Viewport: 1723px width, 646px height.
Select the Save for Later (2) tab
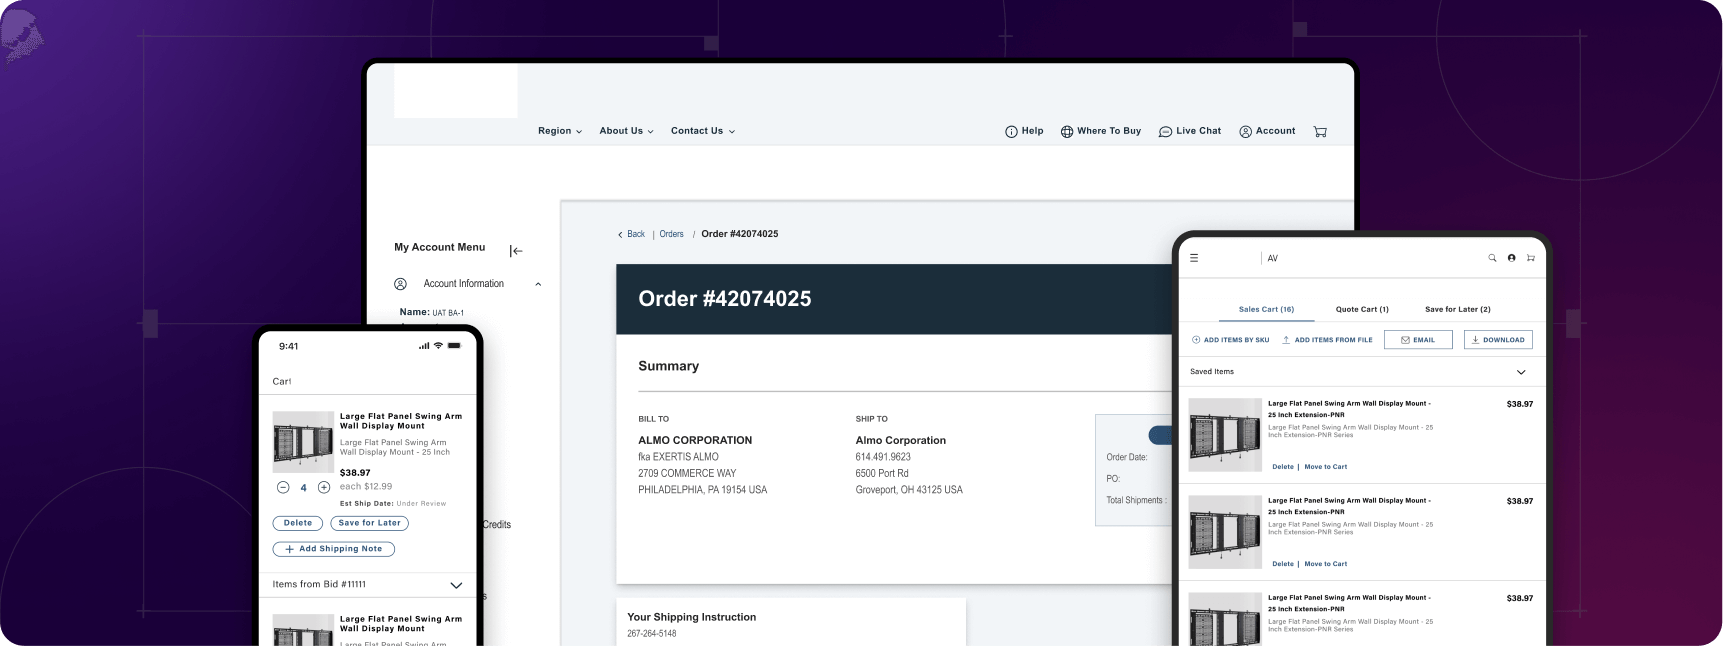click(1457, 309)
